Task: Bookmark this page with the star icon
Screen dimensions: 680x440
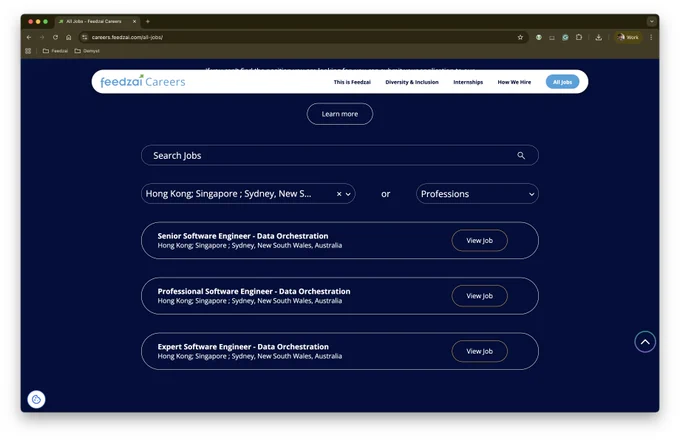Action: click(x=520, y=37)
